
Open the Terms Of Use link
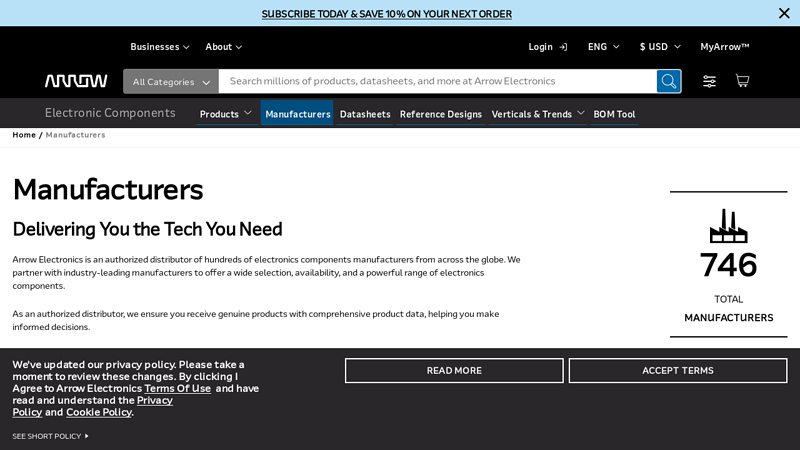coord(177,388)
